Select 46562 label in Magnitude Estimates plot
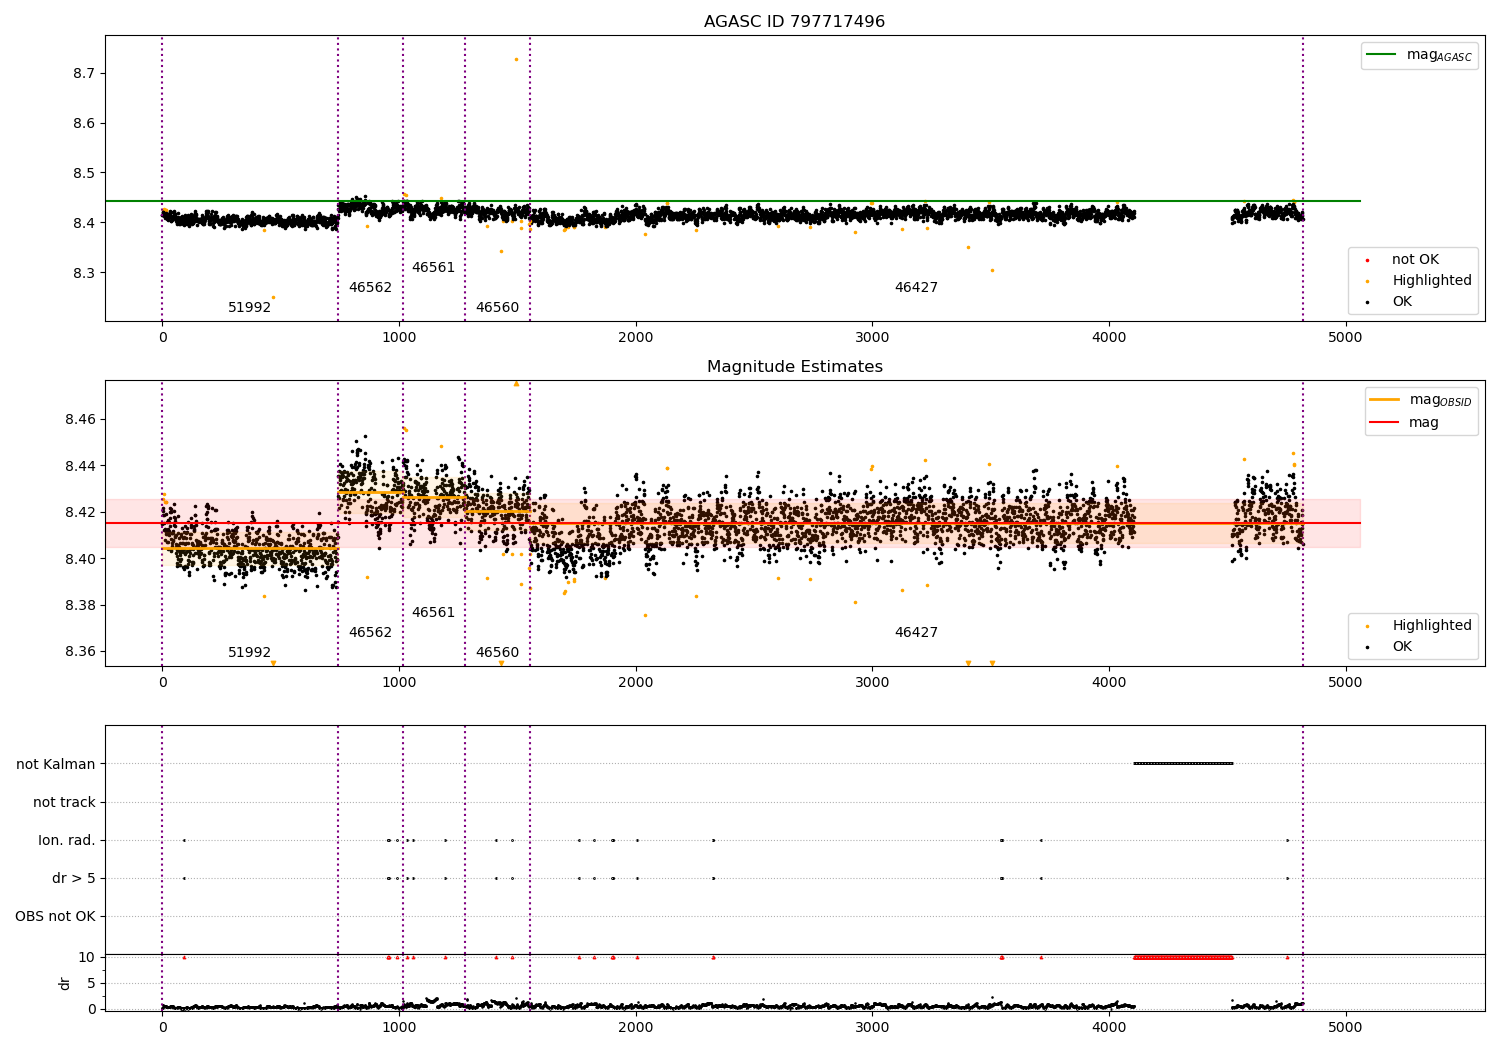 [370, 633]
